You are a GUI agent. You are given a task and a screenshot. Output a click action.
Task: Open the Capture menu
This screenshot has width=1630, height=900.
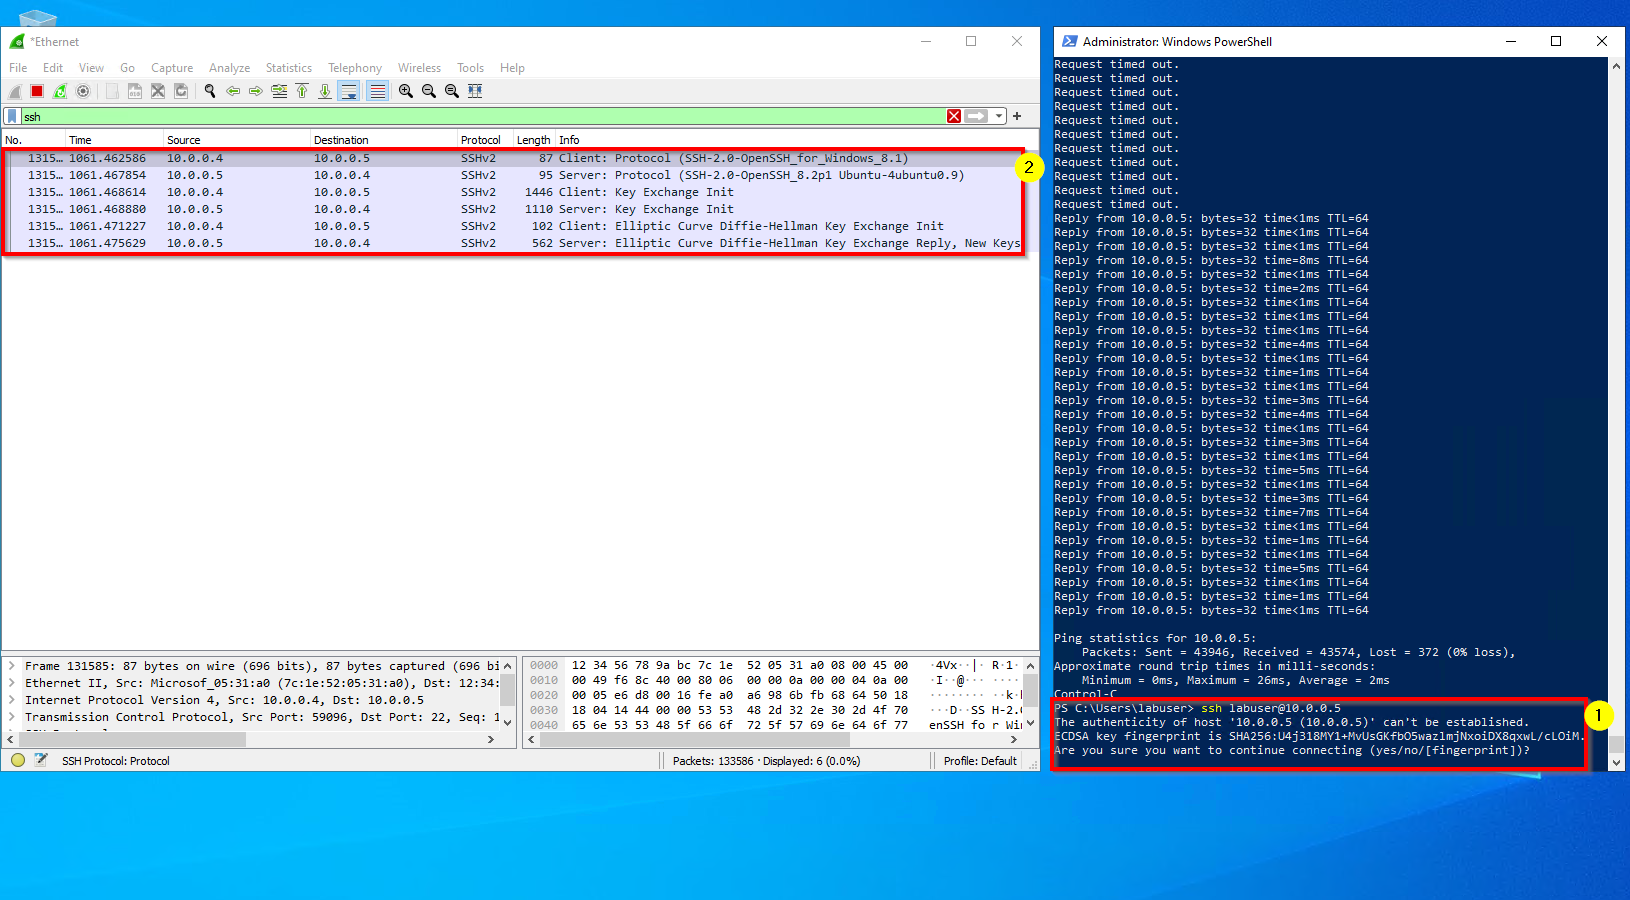click(172, 68)
